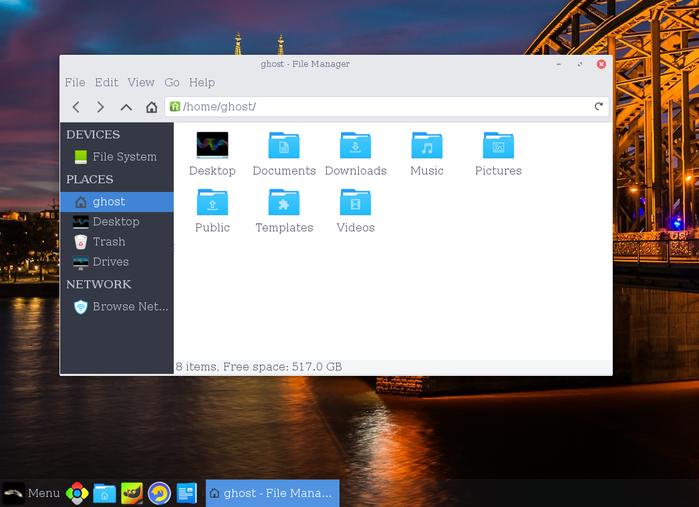Open the Go menu

tap(172, 83)
